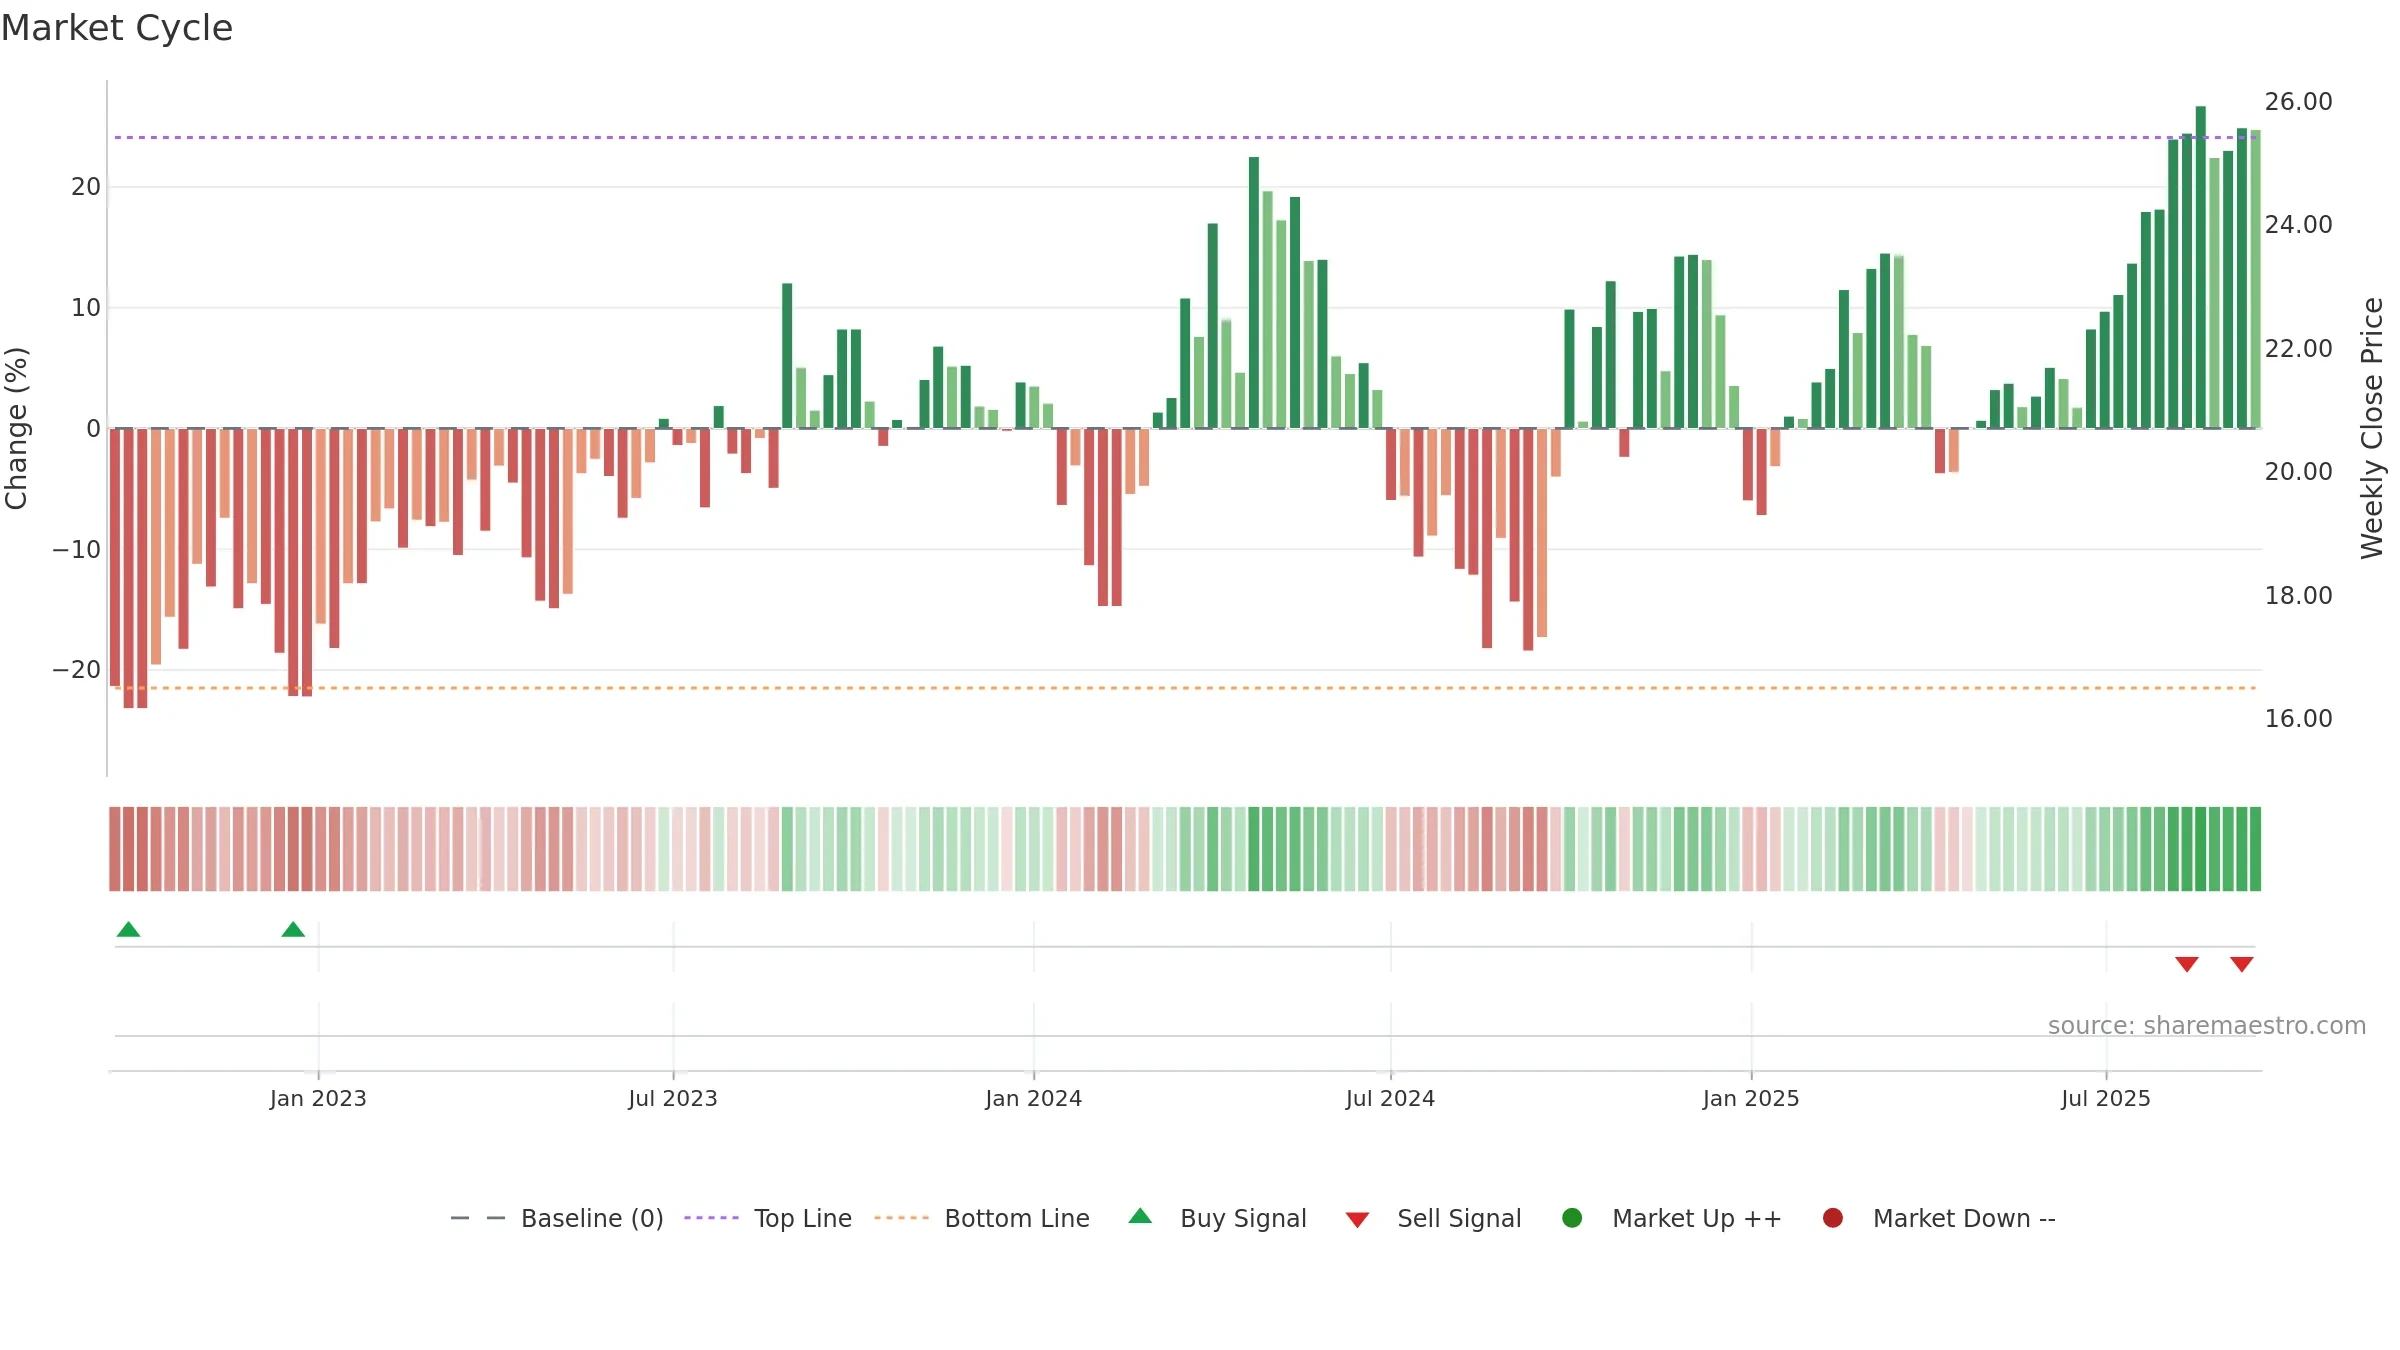Click the −10 change axis label
Image resolution: width=2400 pixels, height=1350 pixels.
(77, 550)
